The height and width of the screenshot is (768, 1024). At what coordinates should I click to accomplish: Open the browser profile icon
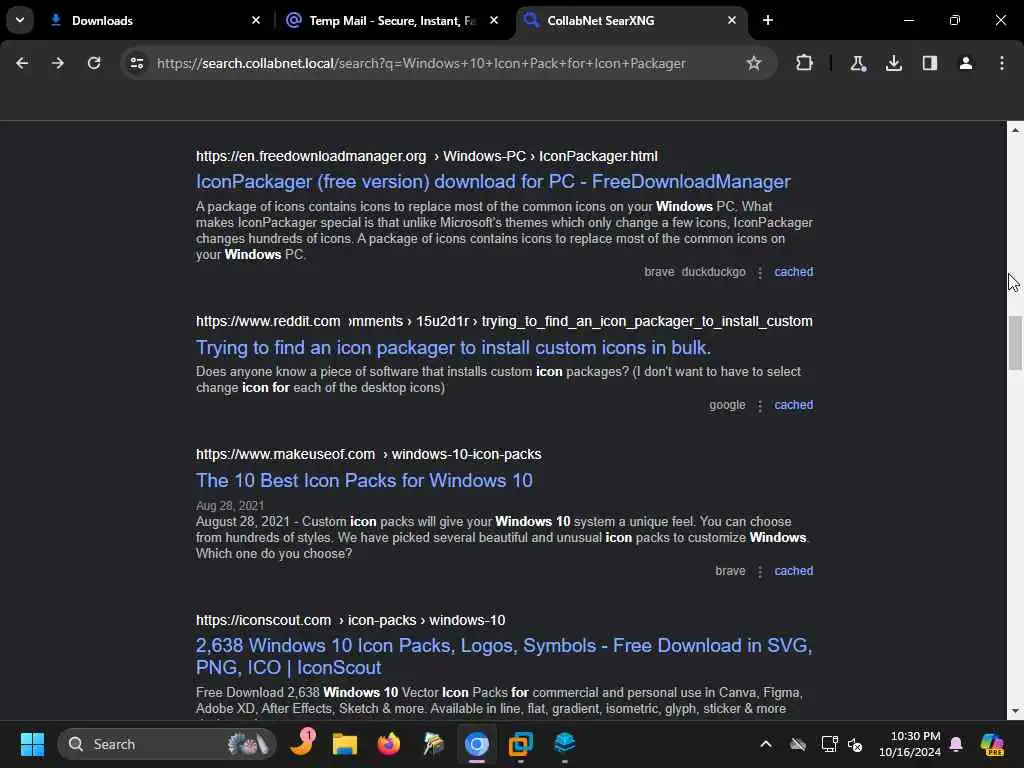(966, 63)
